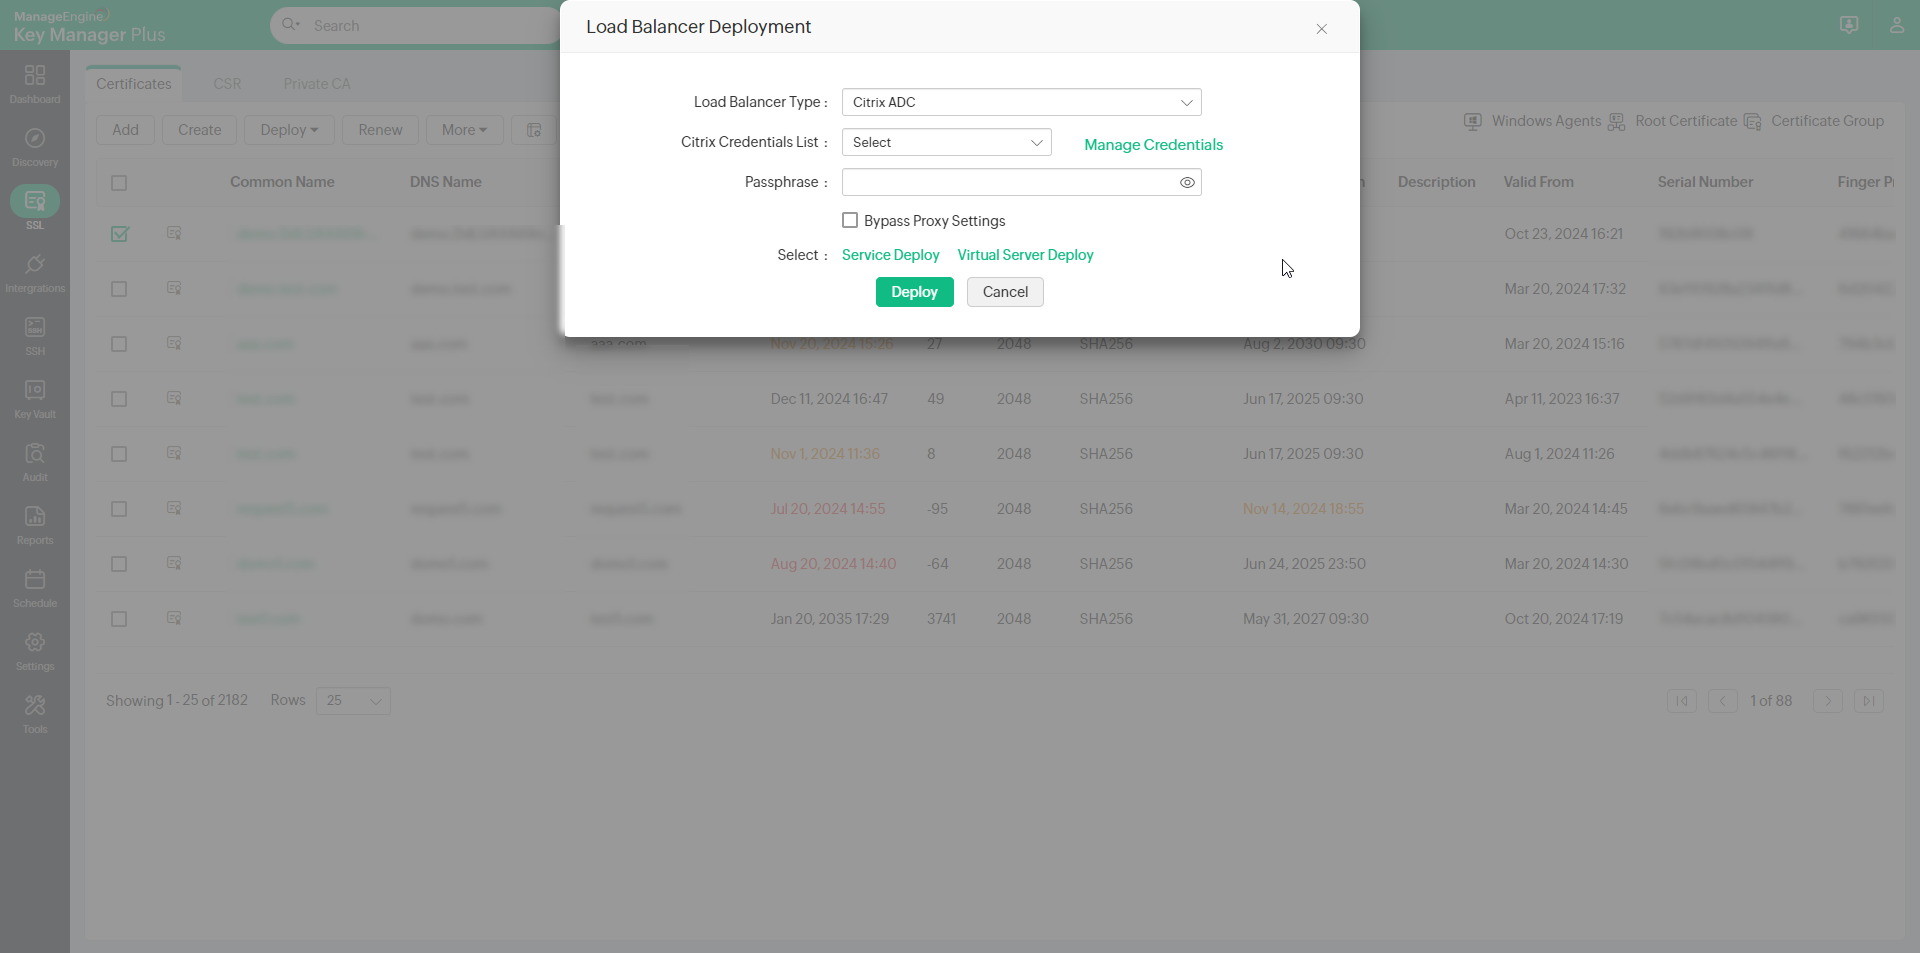The image size is (1920, 953).
Task: Check the row valid from Mar 20, 2024 14:45
Action: 119,509
